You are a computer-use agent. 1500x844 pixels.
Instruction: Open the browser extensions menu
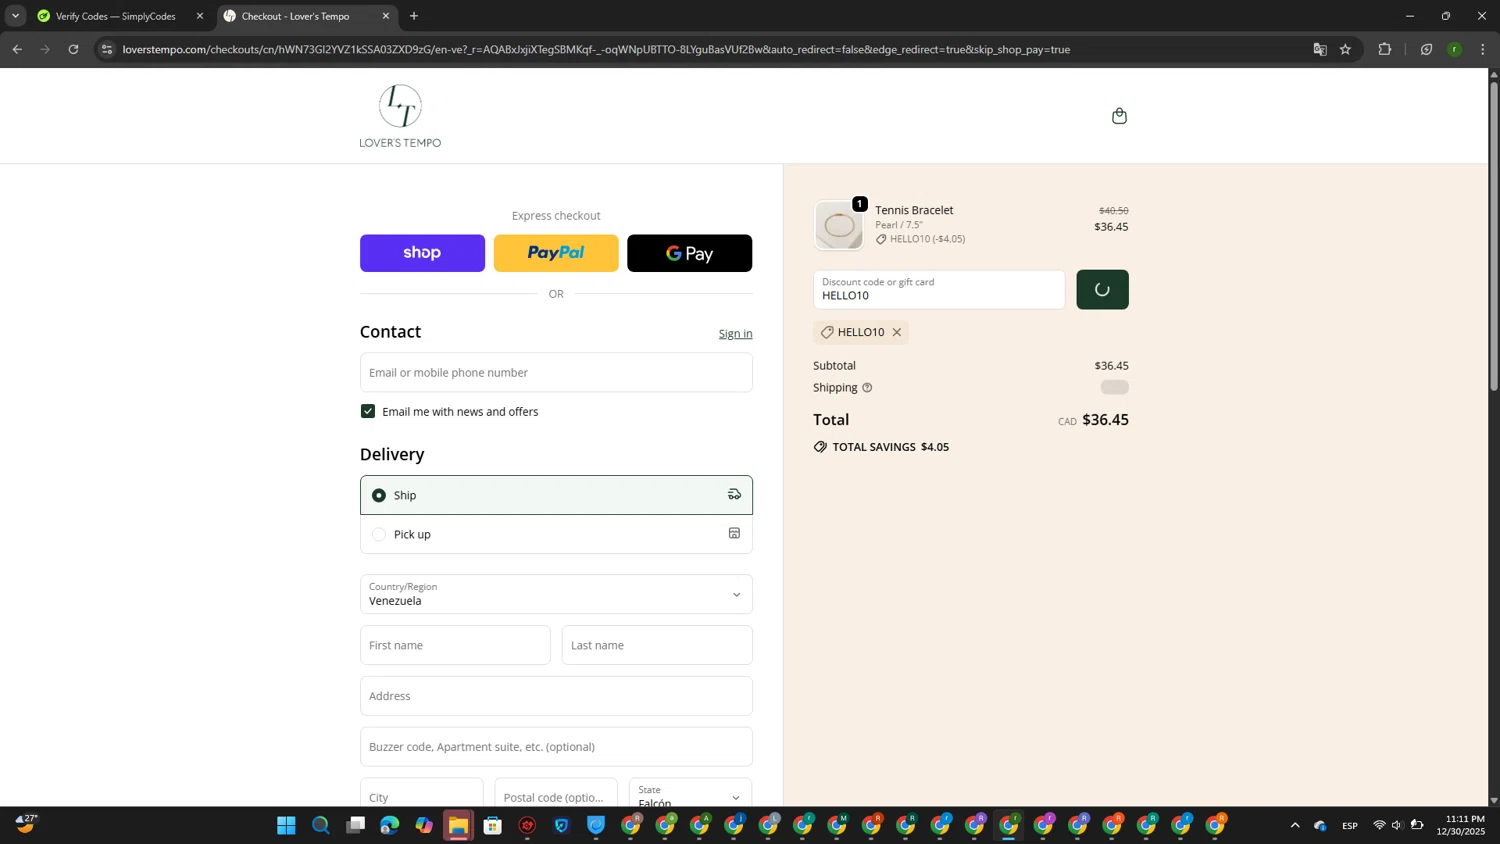pyautogui.click(x=1385, y=49)
